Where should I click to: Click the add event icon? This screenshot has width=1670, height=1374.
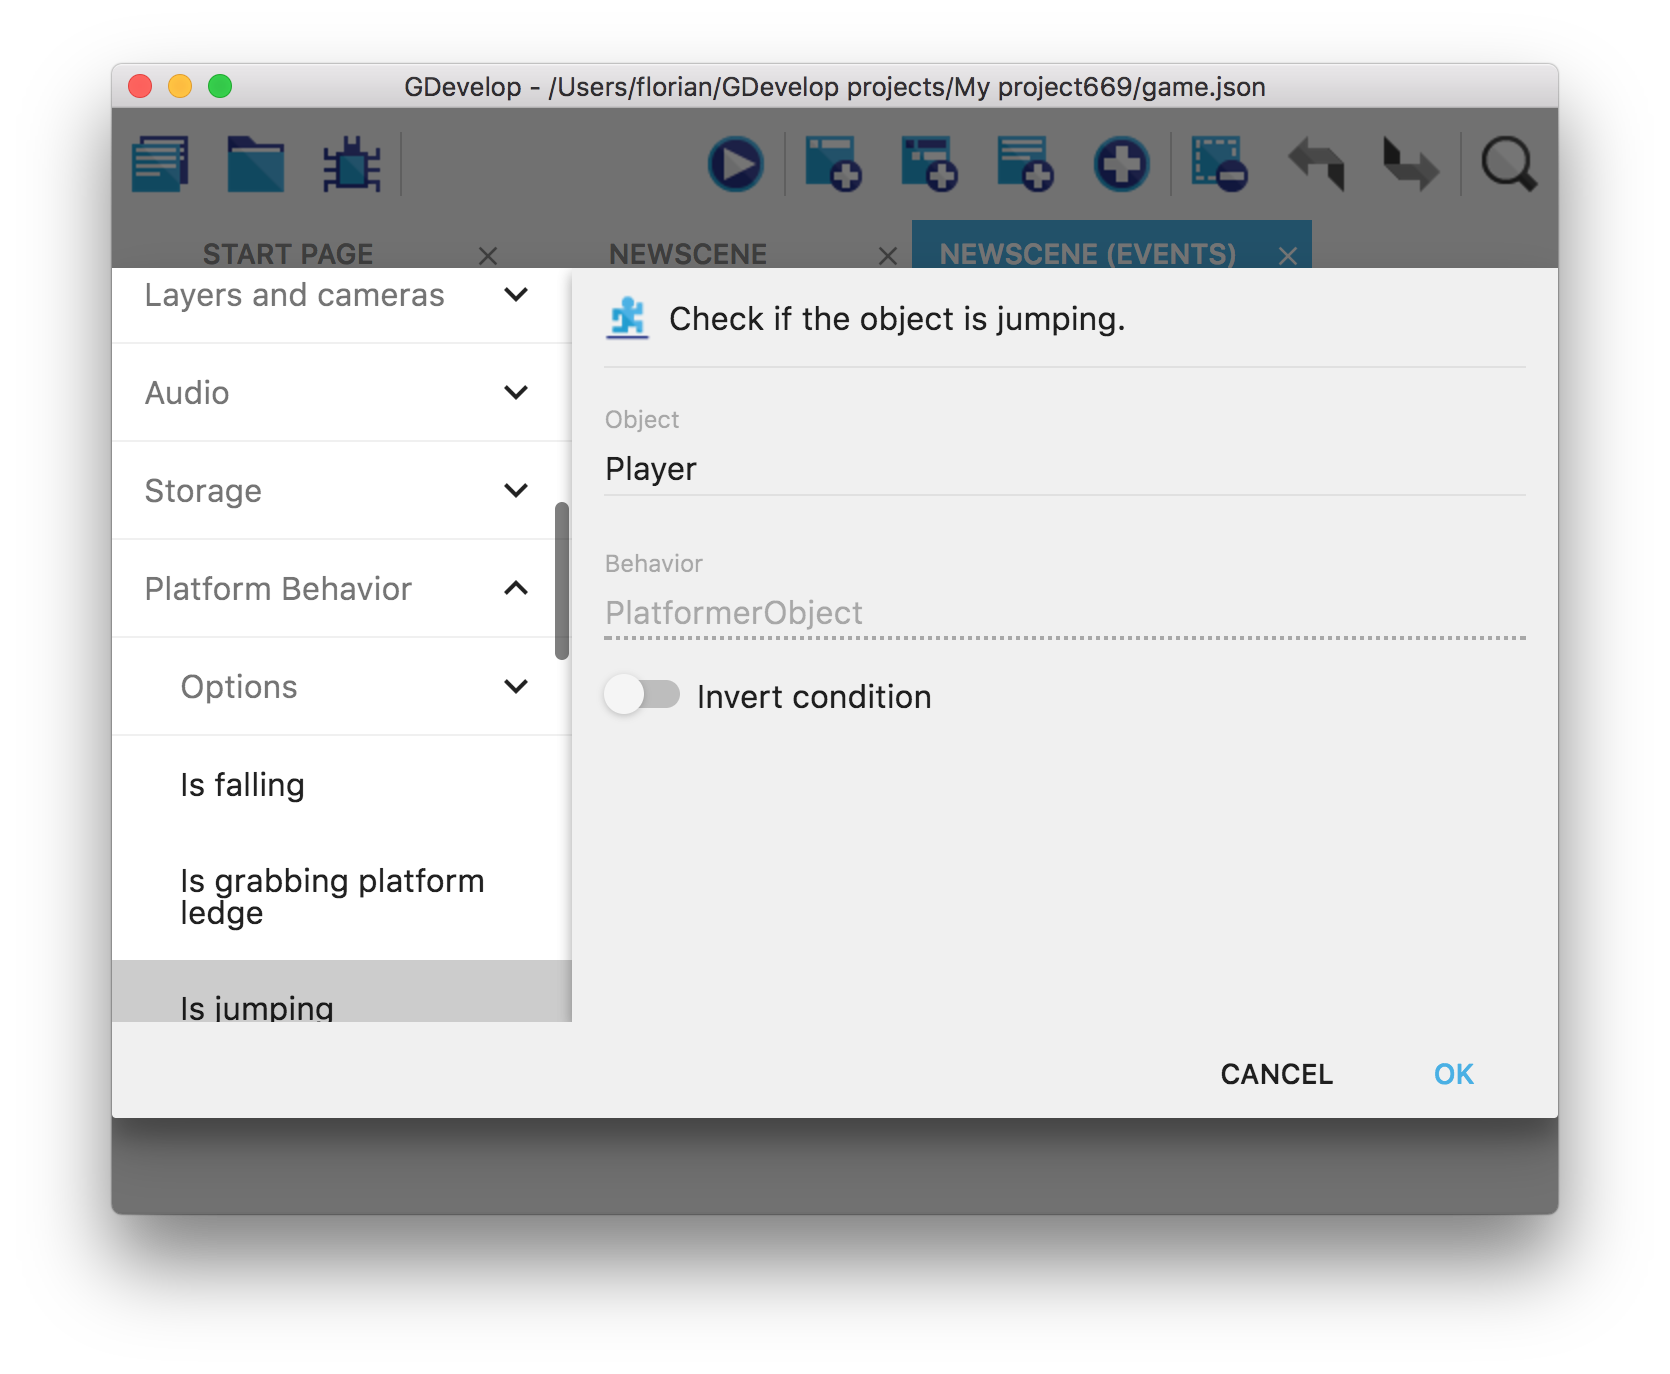point(833,164)
